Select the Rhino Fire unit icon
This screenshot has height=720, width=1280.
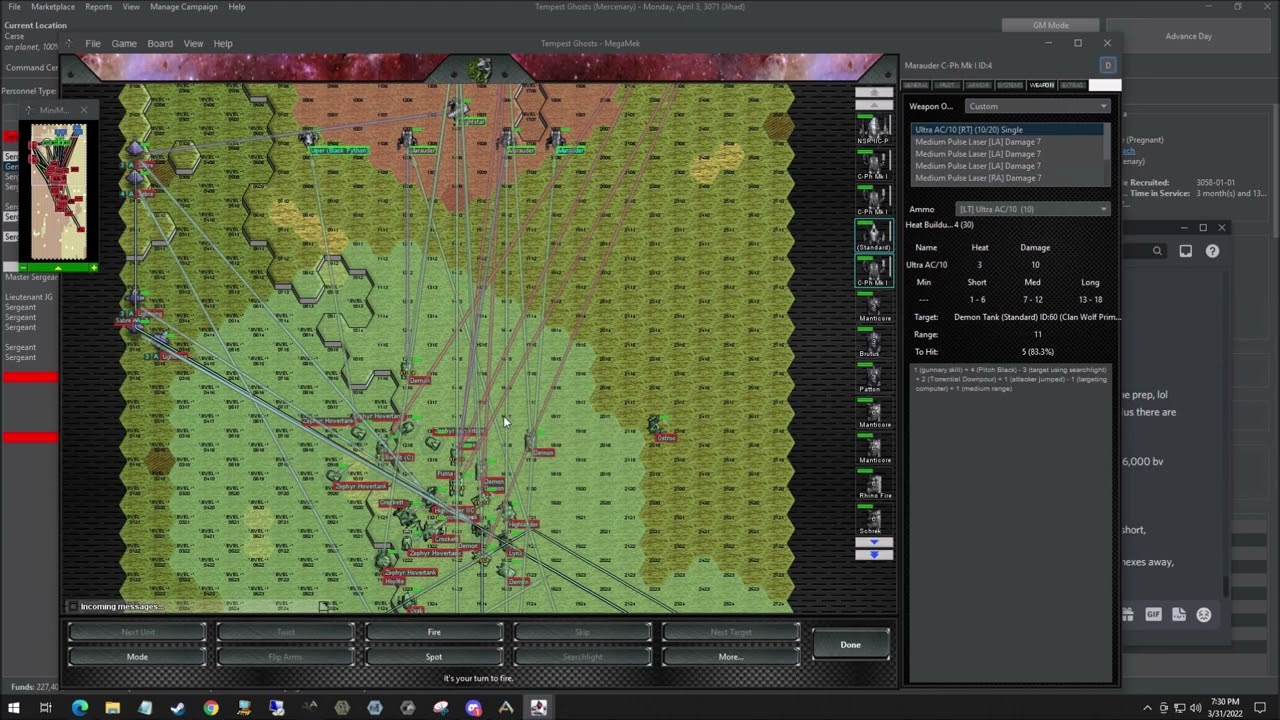click(x=874, y=483)
